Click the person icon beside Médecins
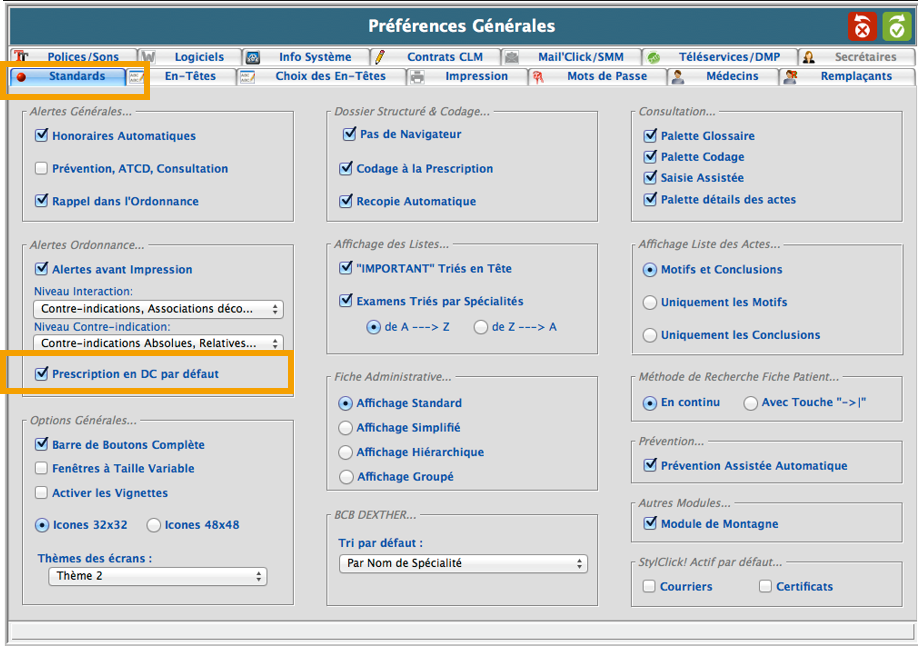This screenshot has width=918, height=646. pyautogui.click(x=678, y=76)
